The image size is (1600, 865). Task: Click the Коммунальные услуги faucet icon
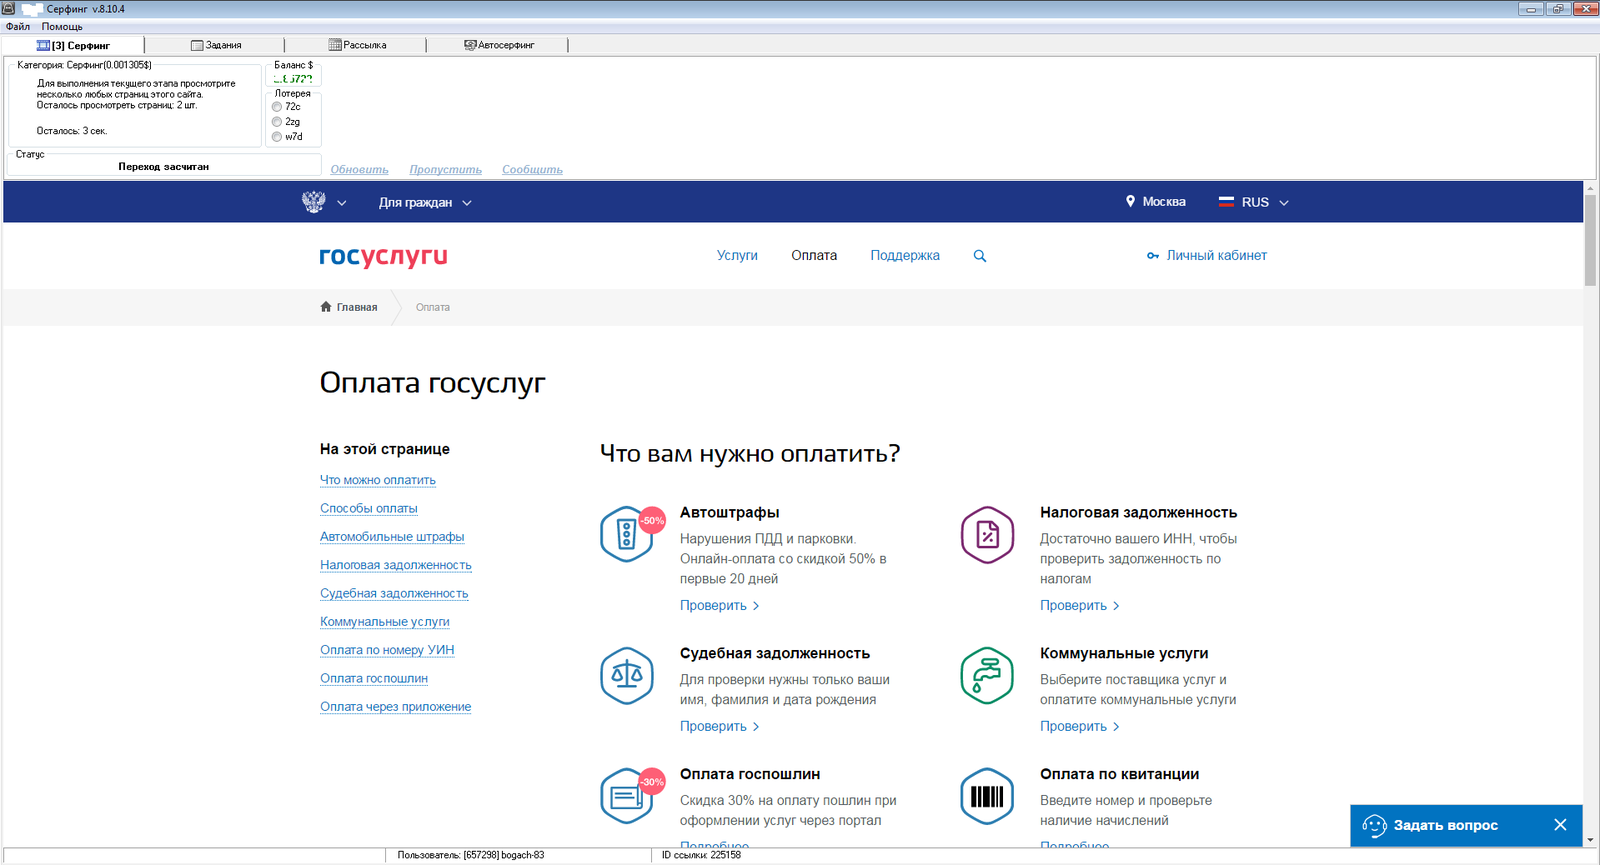coord(987,675)
